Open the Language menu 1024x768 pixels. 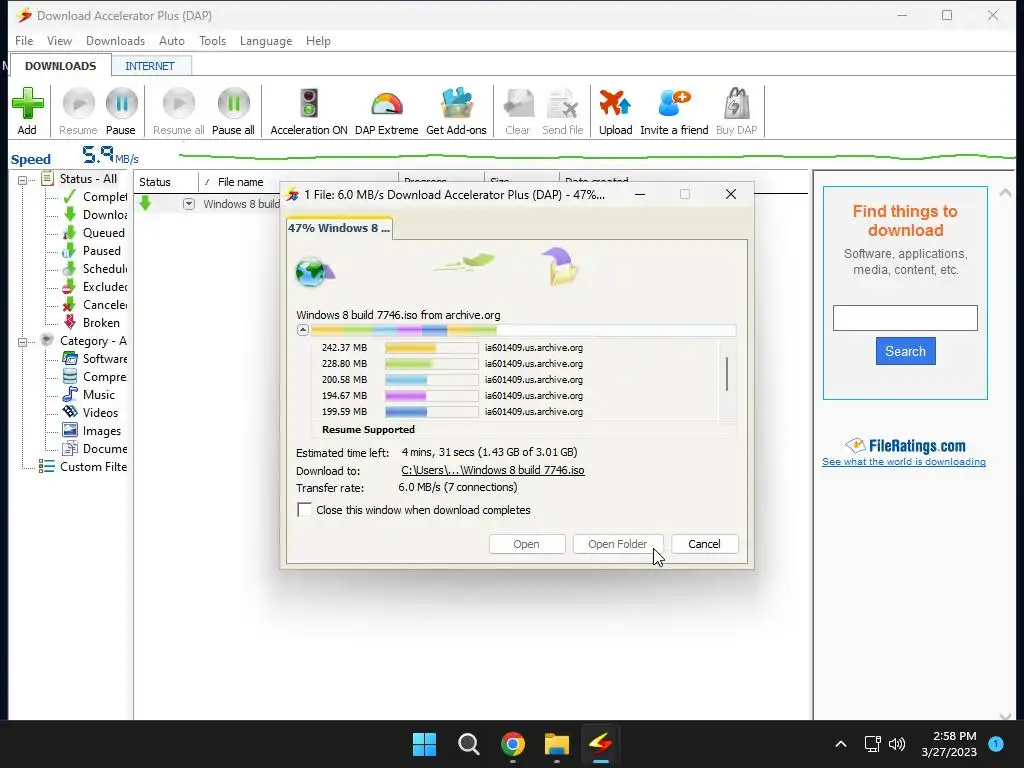click(266, 40)
